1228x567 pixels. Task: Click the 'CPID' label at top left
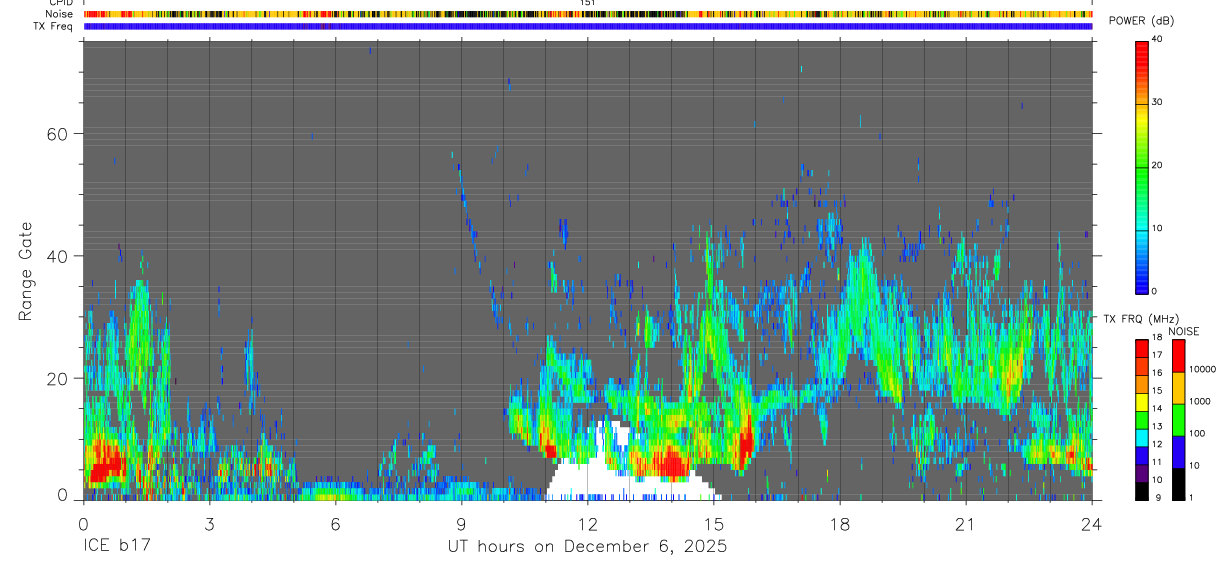(x=60, y=3)
